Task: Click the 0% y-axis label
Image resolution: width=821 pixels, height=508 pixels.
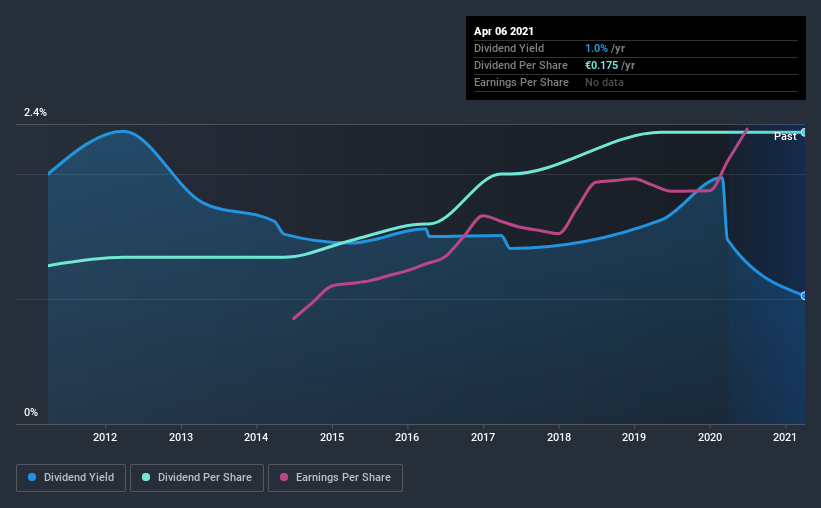Action: [31, 413]
